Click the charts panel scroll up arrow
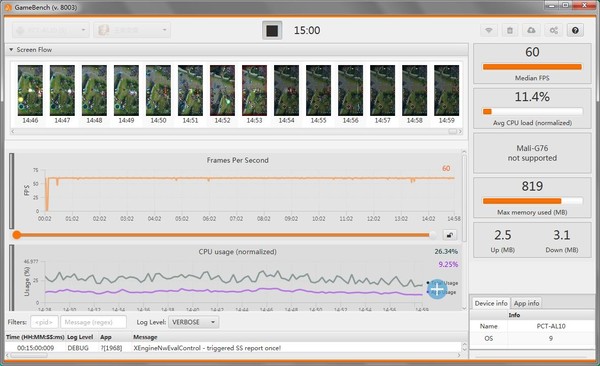The height and width of the screenshot is (366, 600). [464, 152]
